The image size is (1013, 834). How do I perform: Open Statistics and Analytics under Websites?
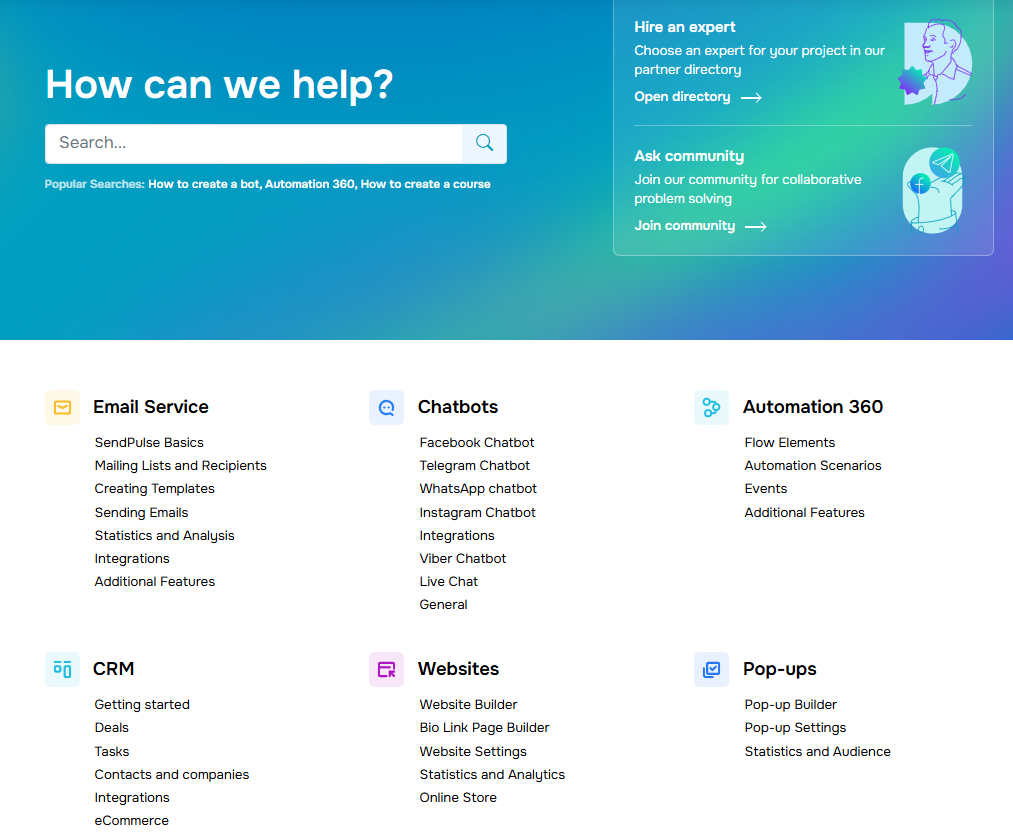click(x=492, y=775)
